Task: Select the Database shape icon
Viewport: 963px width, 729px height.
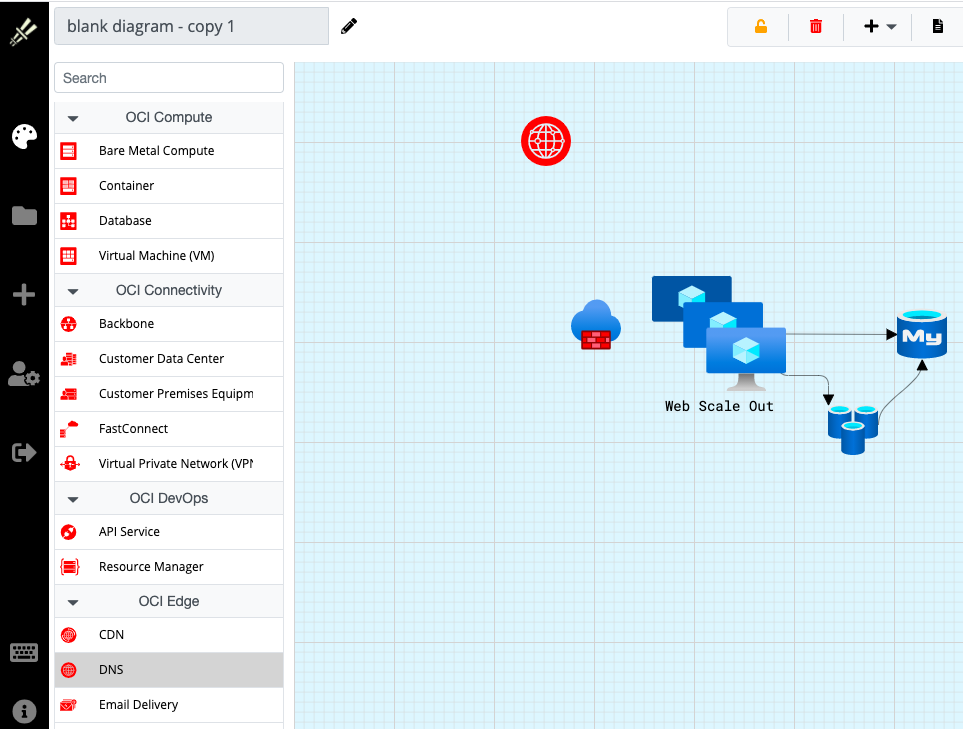Action: click(69, 220)
